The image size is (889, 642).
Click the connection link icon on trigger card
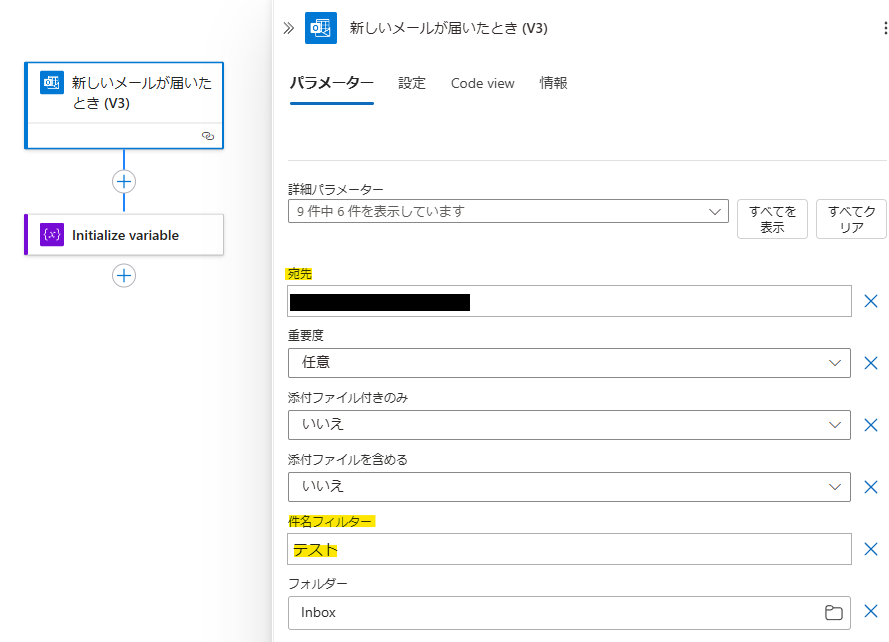click(x=208, y=136)
